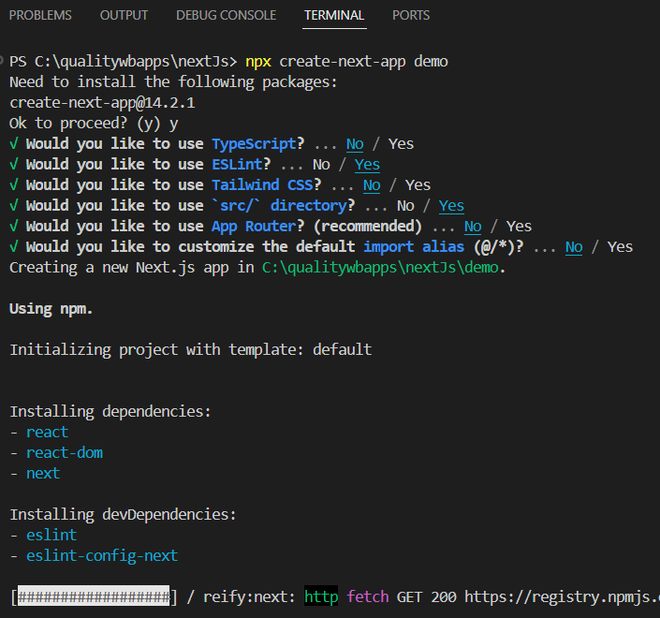Click the registry.npmjs URL in the last line
Screen dimensions: 660x618
[x=562, y=597]
